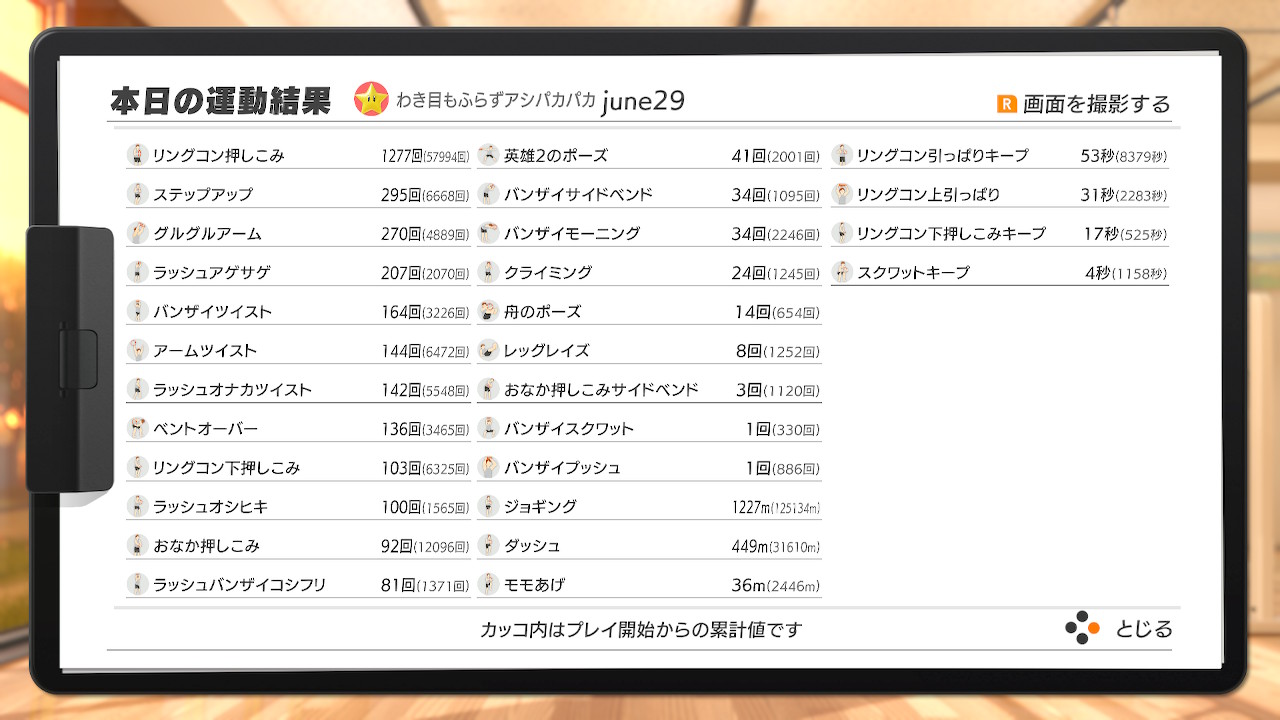Click the ステップアップ exercise icon
This screenshot has width=1280, height=720.
pyautogui.click(x=138, y=194)
